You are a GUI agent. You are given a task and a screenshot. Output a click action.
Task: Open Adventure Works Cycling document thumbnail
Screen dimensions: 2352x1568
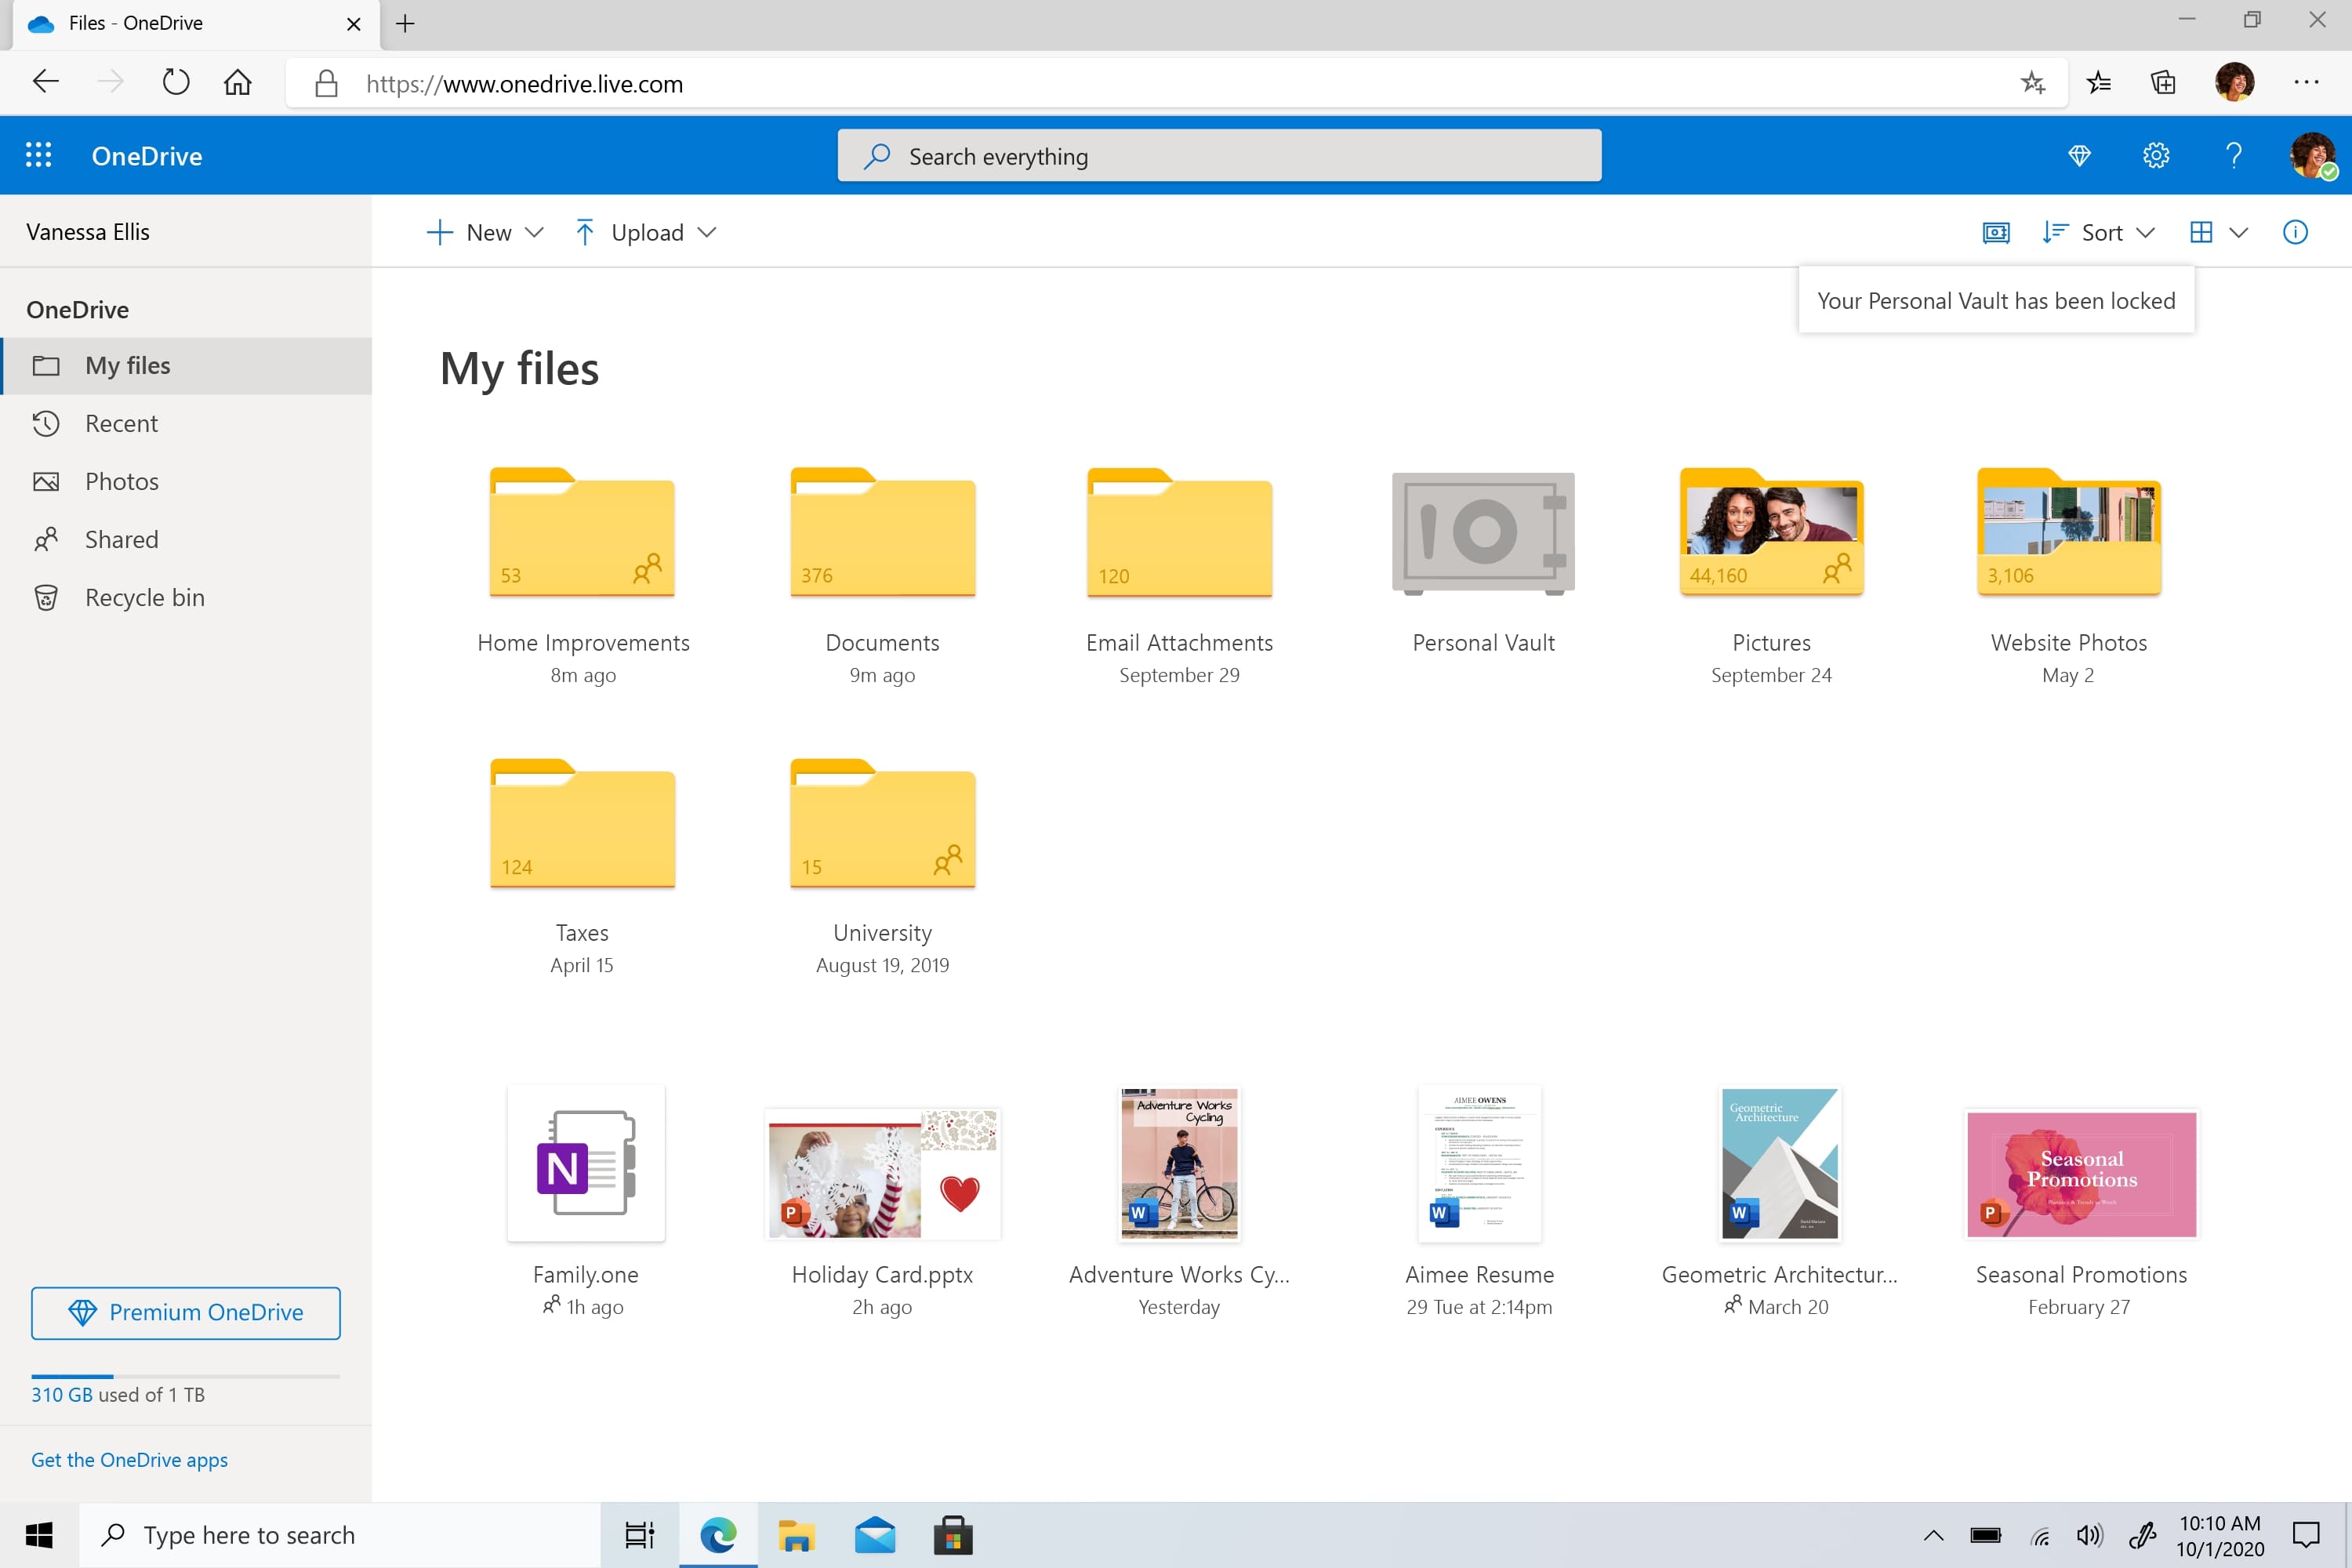point(1179,1163)
